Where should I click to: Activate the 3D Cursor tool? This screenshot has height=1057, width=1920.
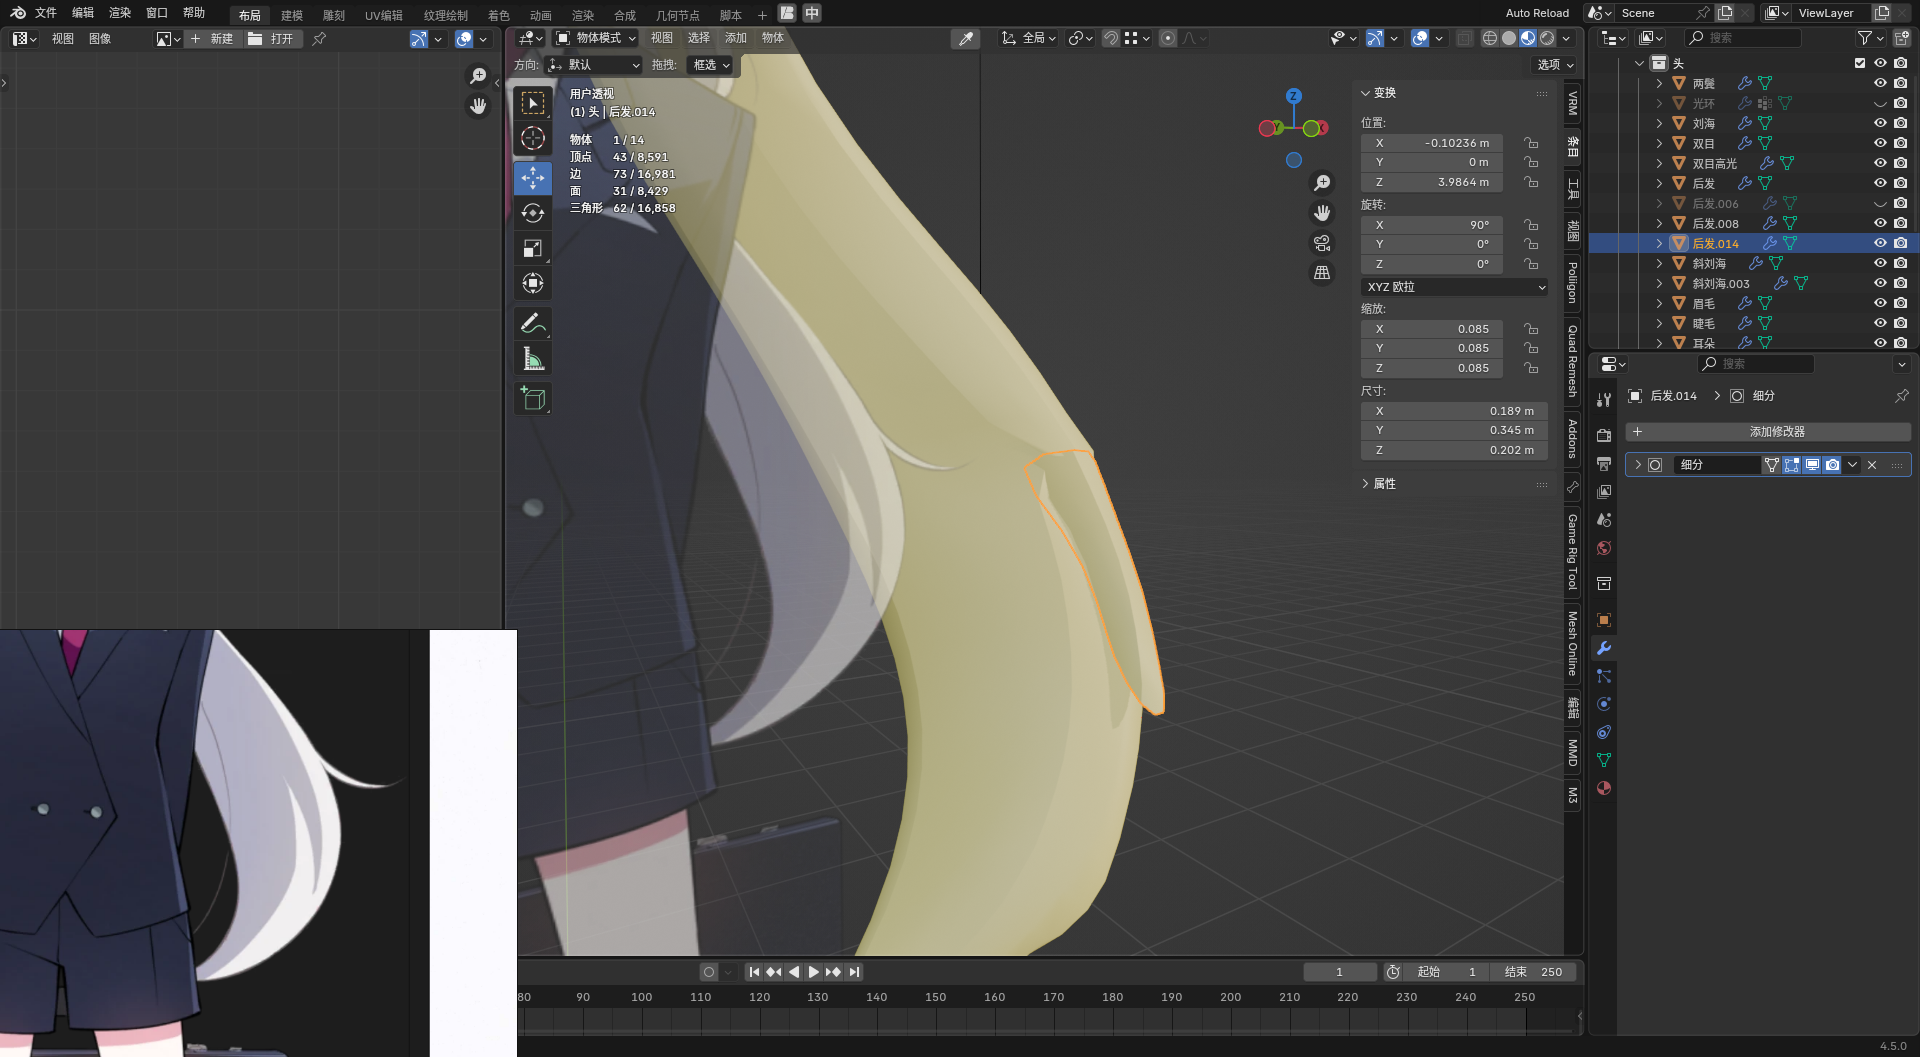[x=532, y=138]
